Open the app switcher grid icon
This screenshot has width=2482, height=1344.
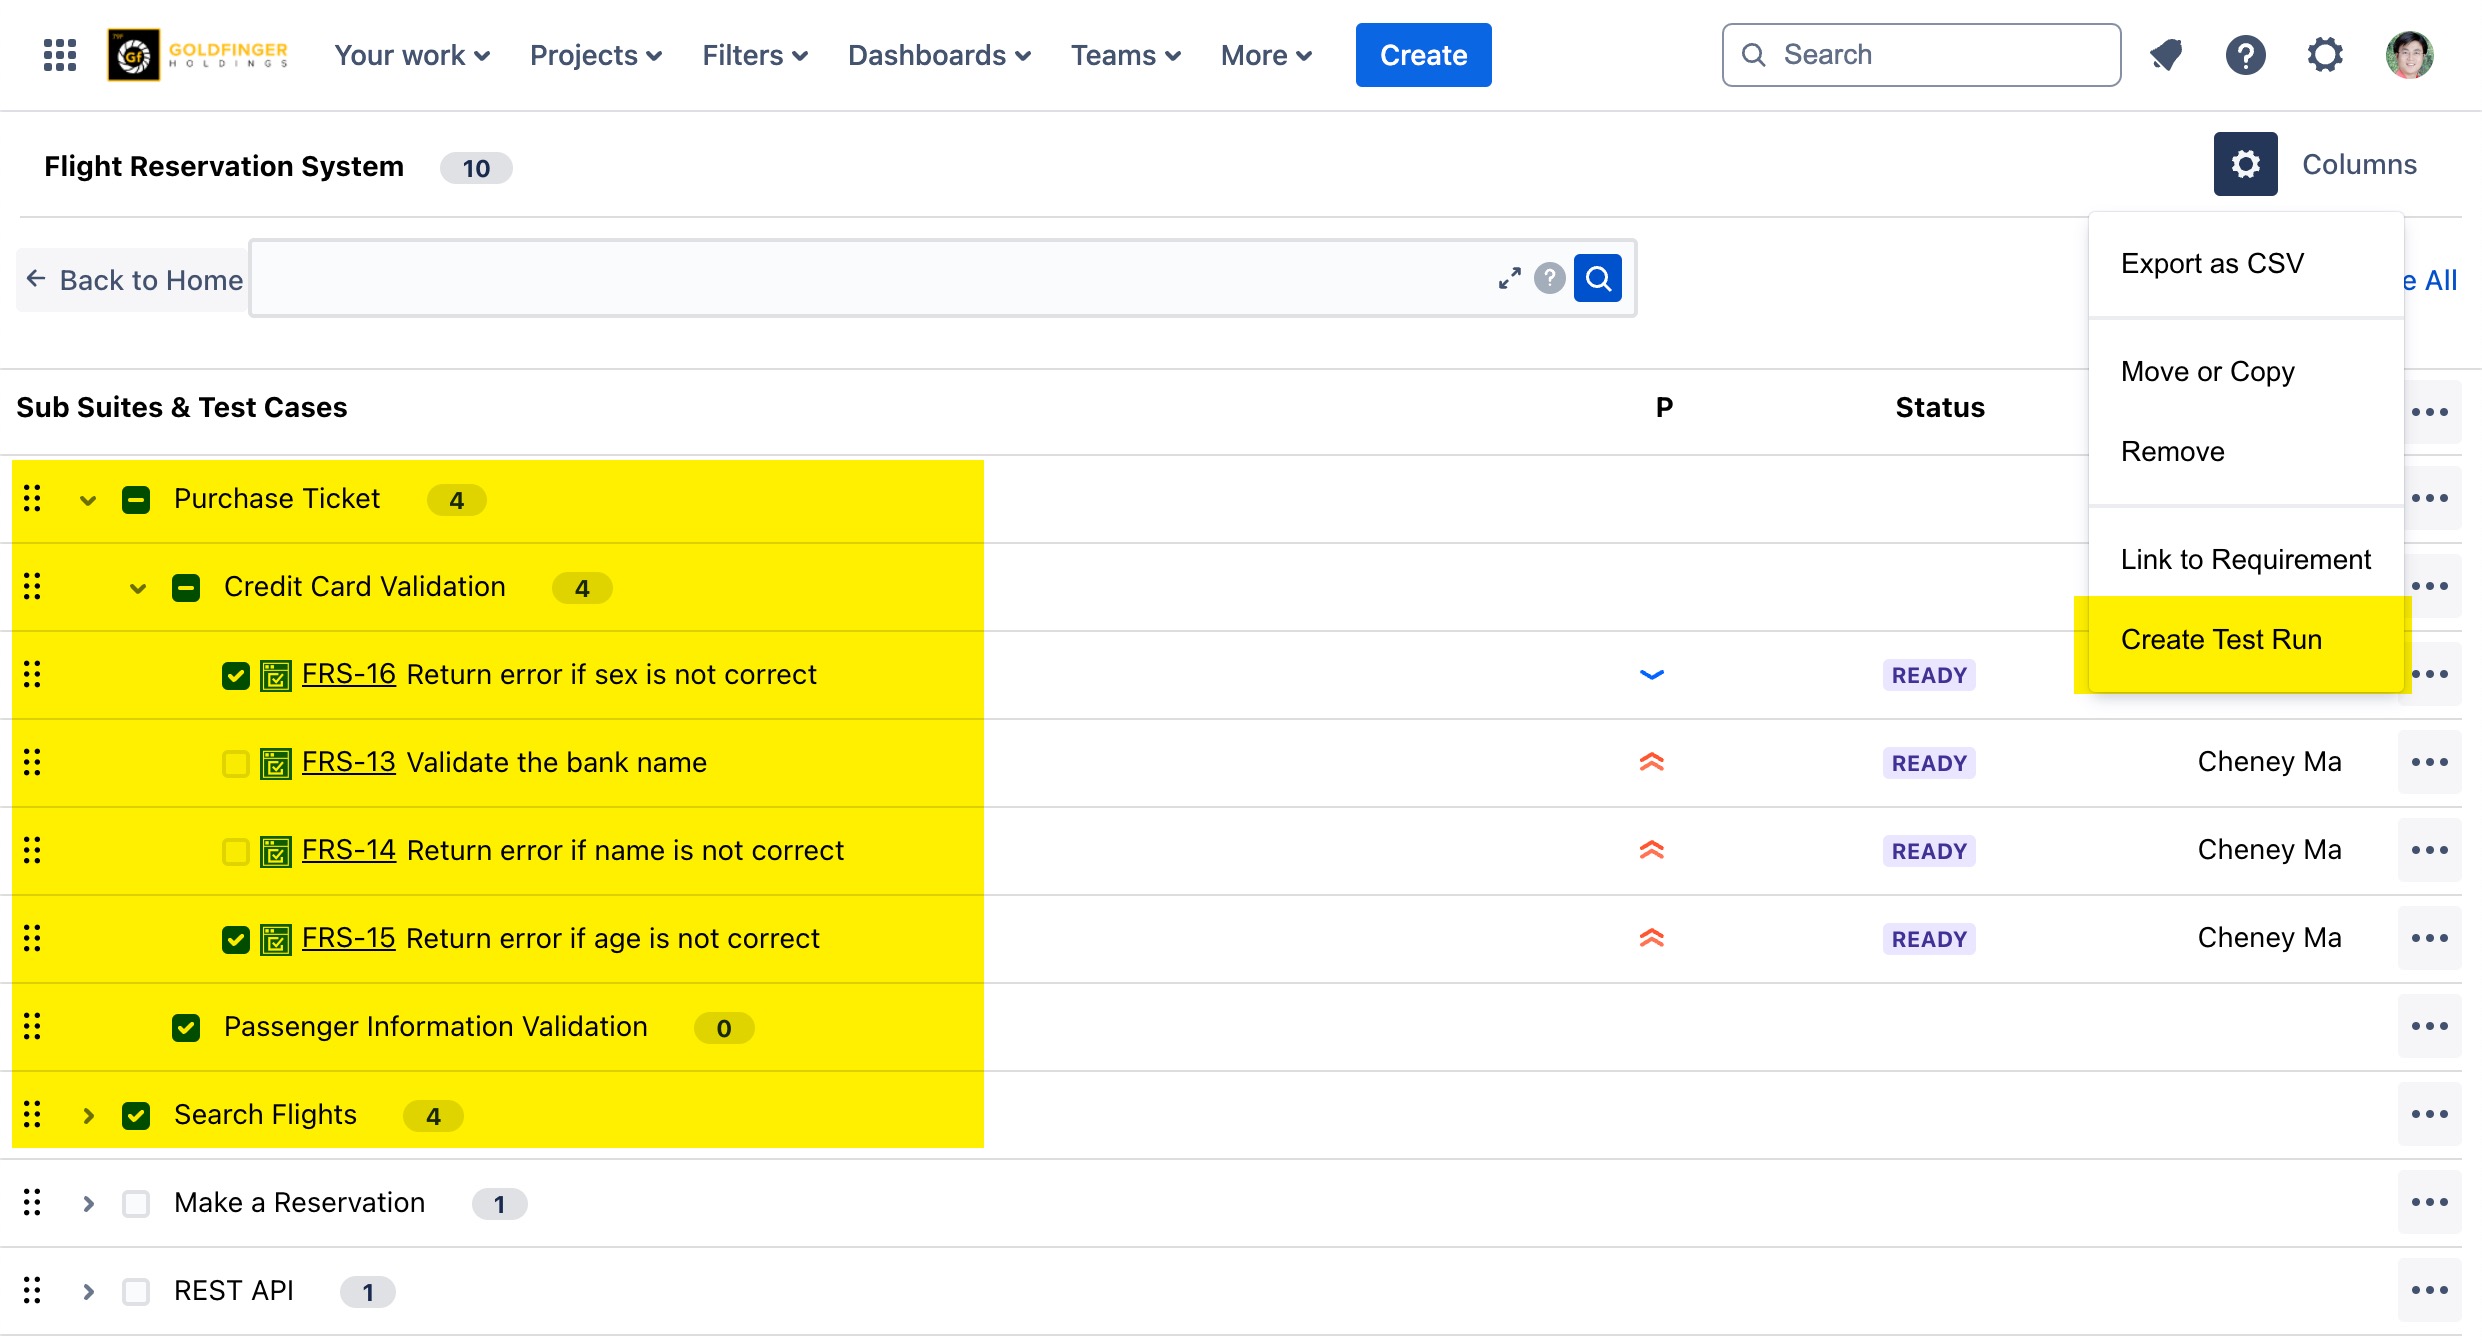(x=58, y=55)
